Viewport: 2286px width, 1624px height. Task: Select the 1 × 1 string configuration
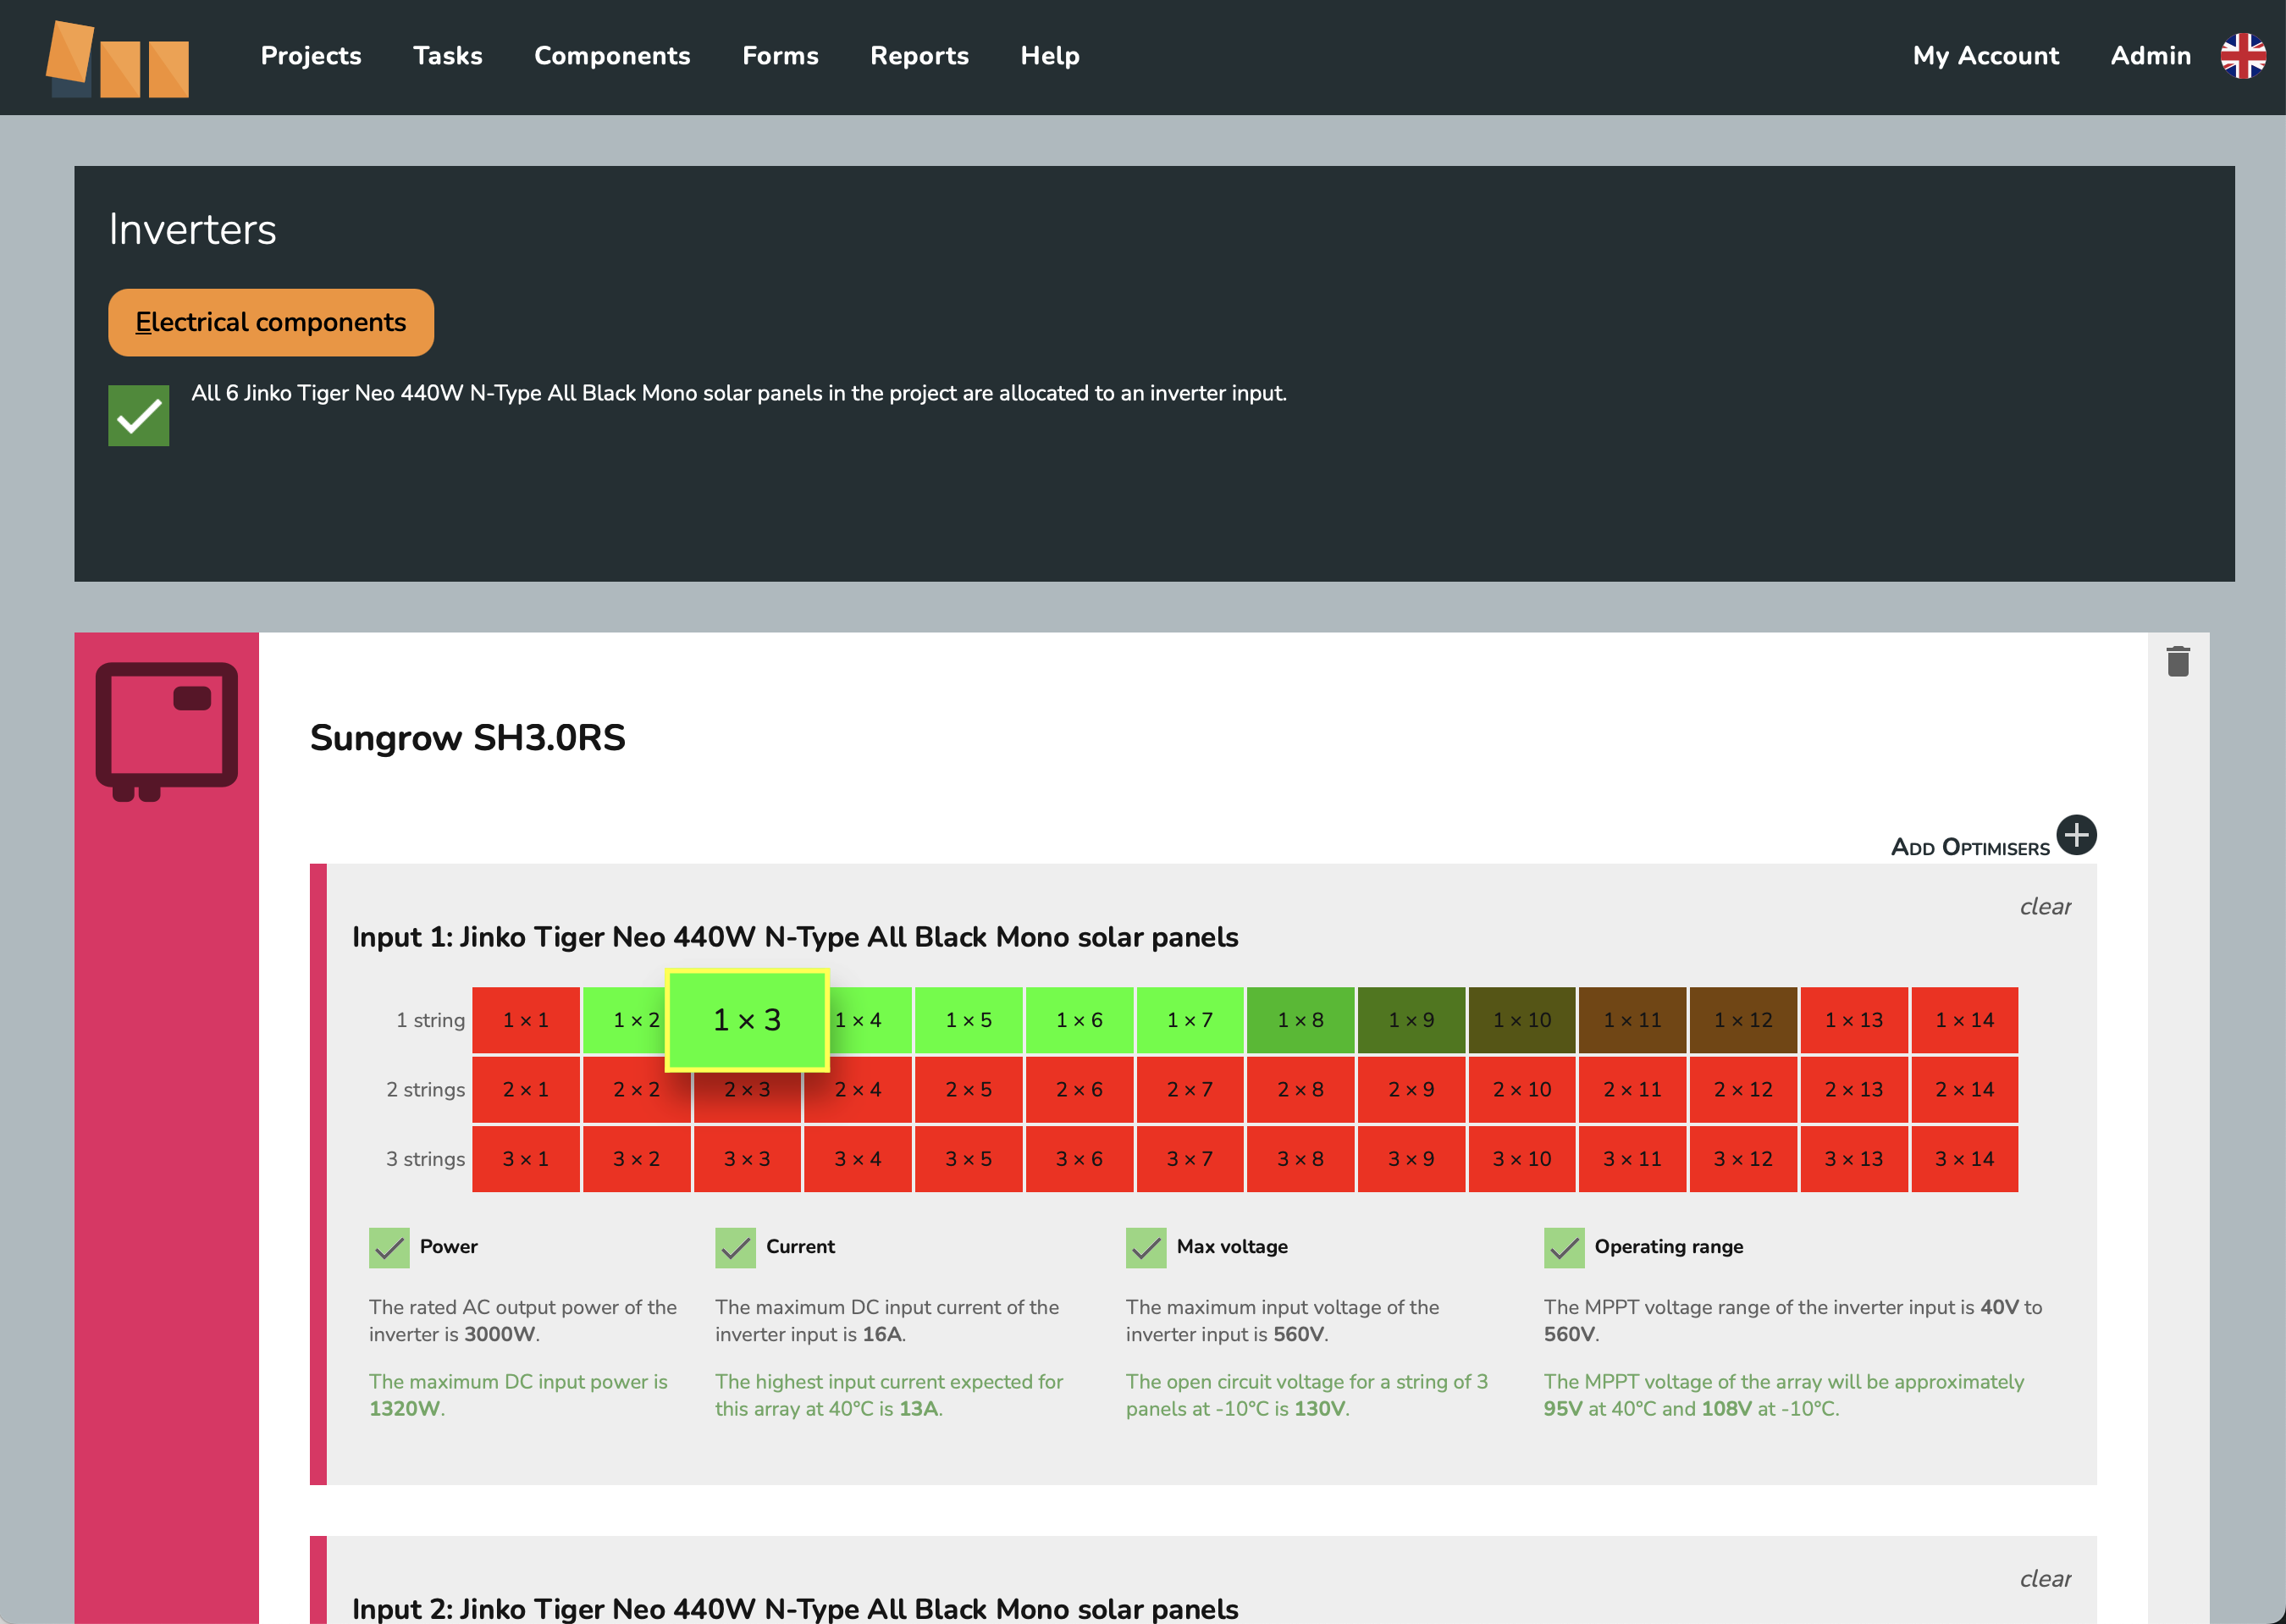point(526,1020)
